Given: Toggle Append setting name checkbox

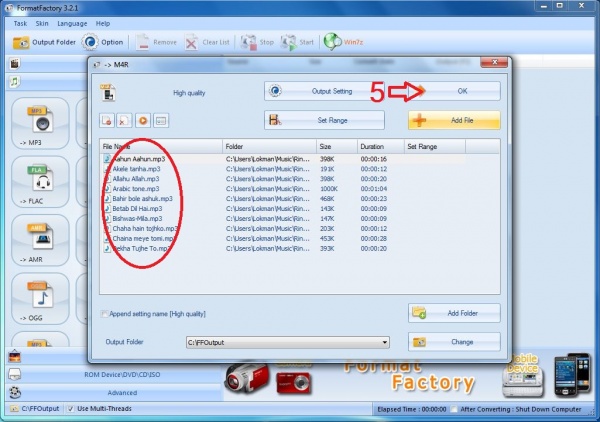Looking at the screenshot, I should [x=104, y=314].
